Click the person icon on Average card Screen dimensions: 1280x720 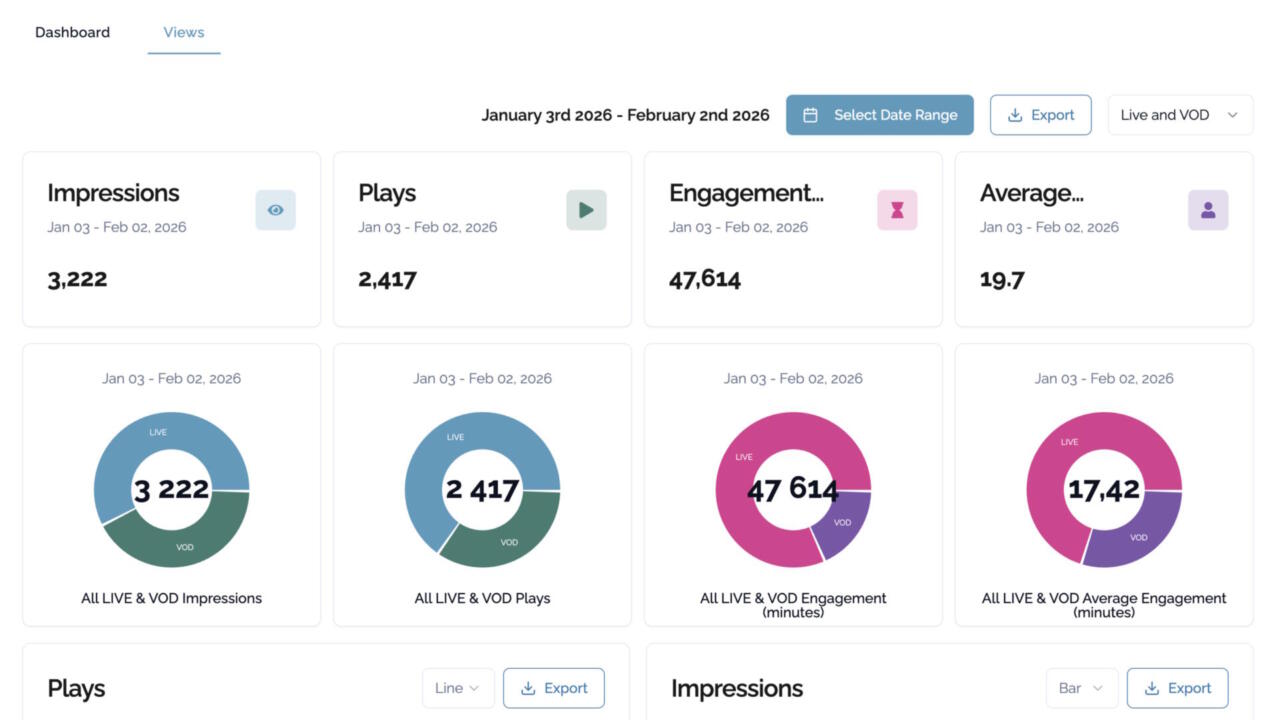click(1208, 210)
